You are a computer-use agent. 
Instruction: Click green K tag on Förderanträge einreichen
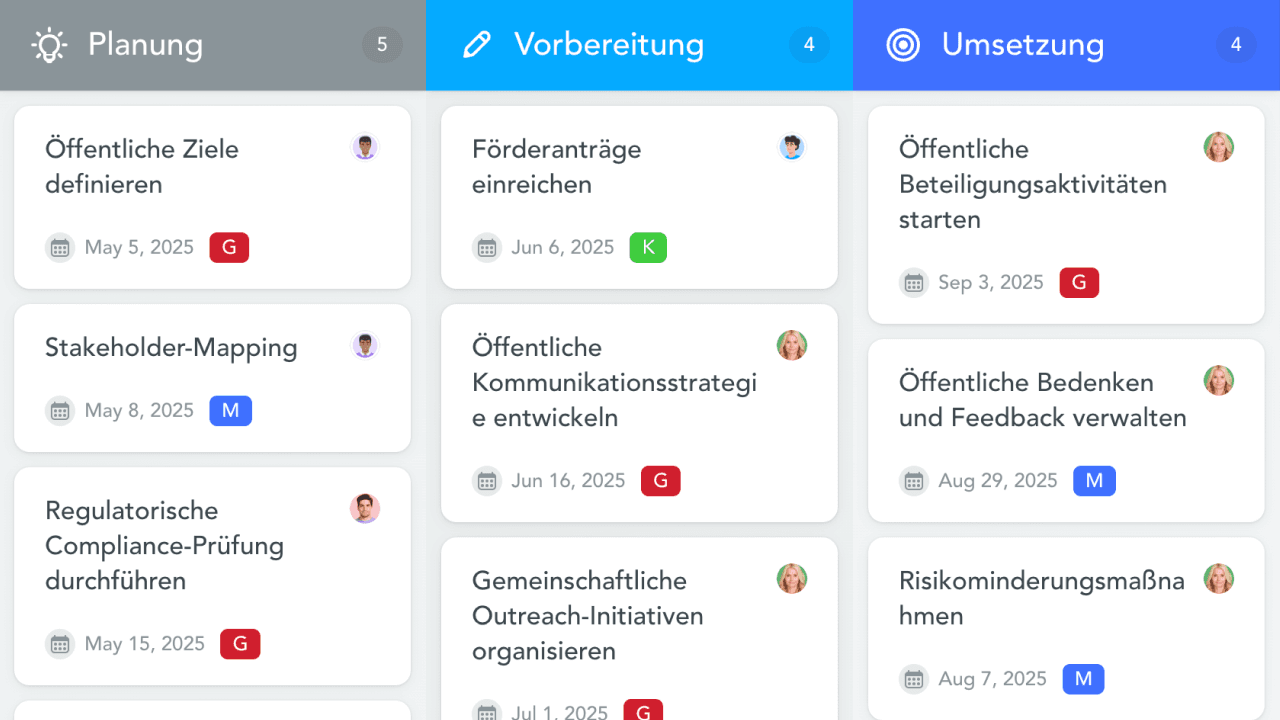(648, 248)
